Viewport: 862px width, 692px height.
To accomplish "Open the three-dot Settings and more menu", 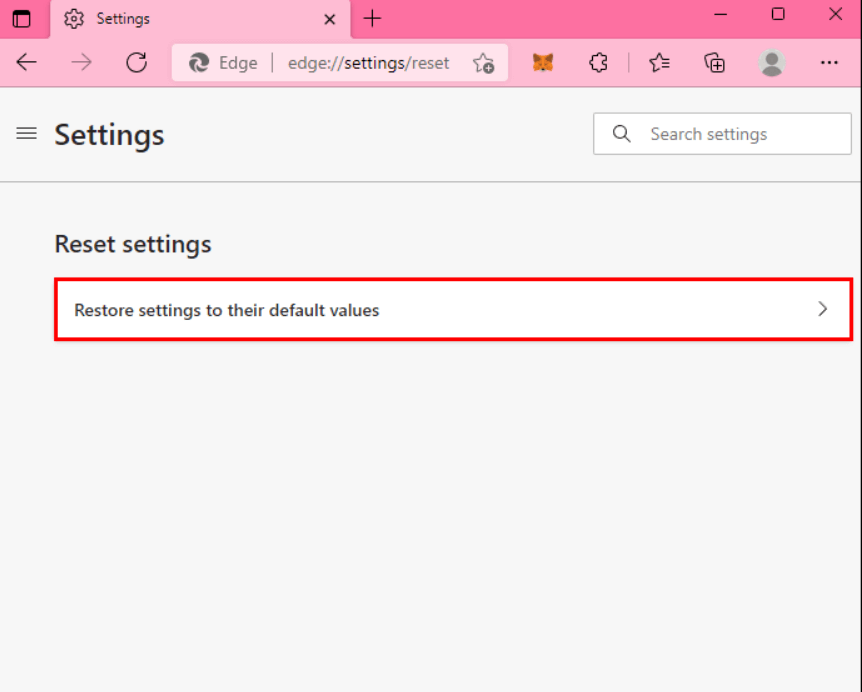I will (x=829, y=63).
